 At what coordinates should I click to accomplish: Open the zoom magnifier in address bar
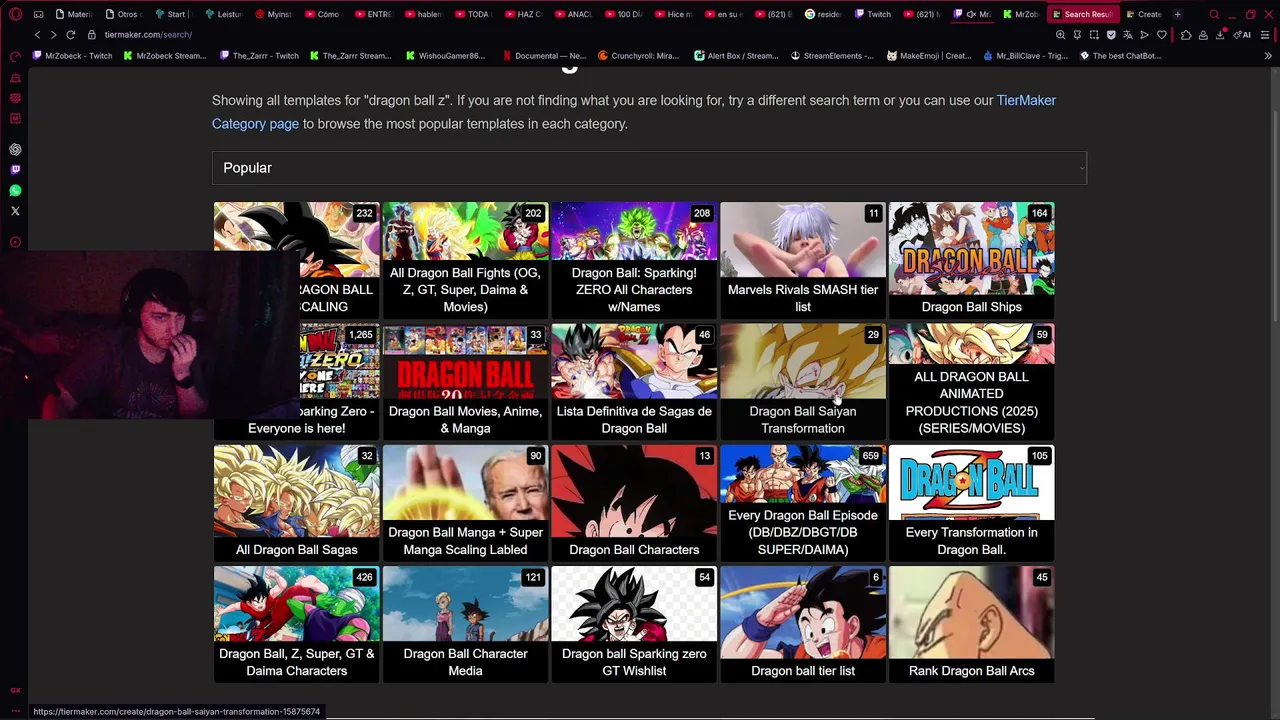tap(1060, 35)
